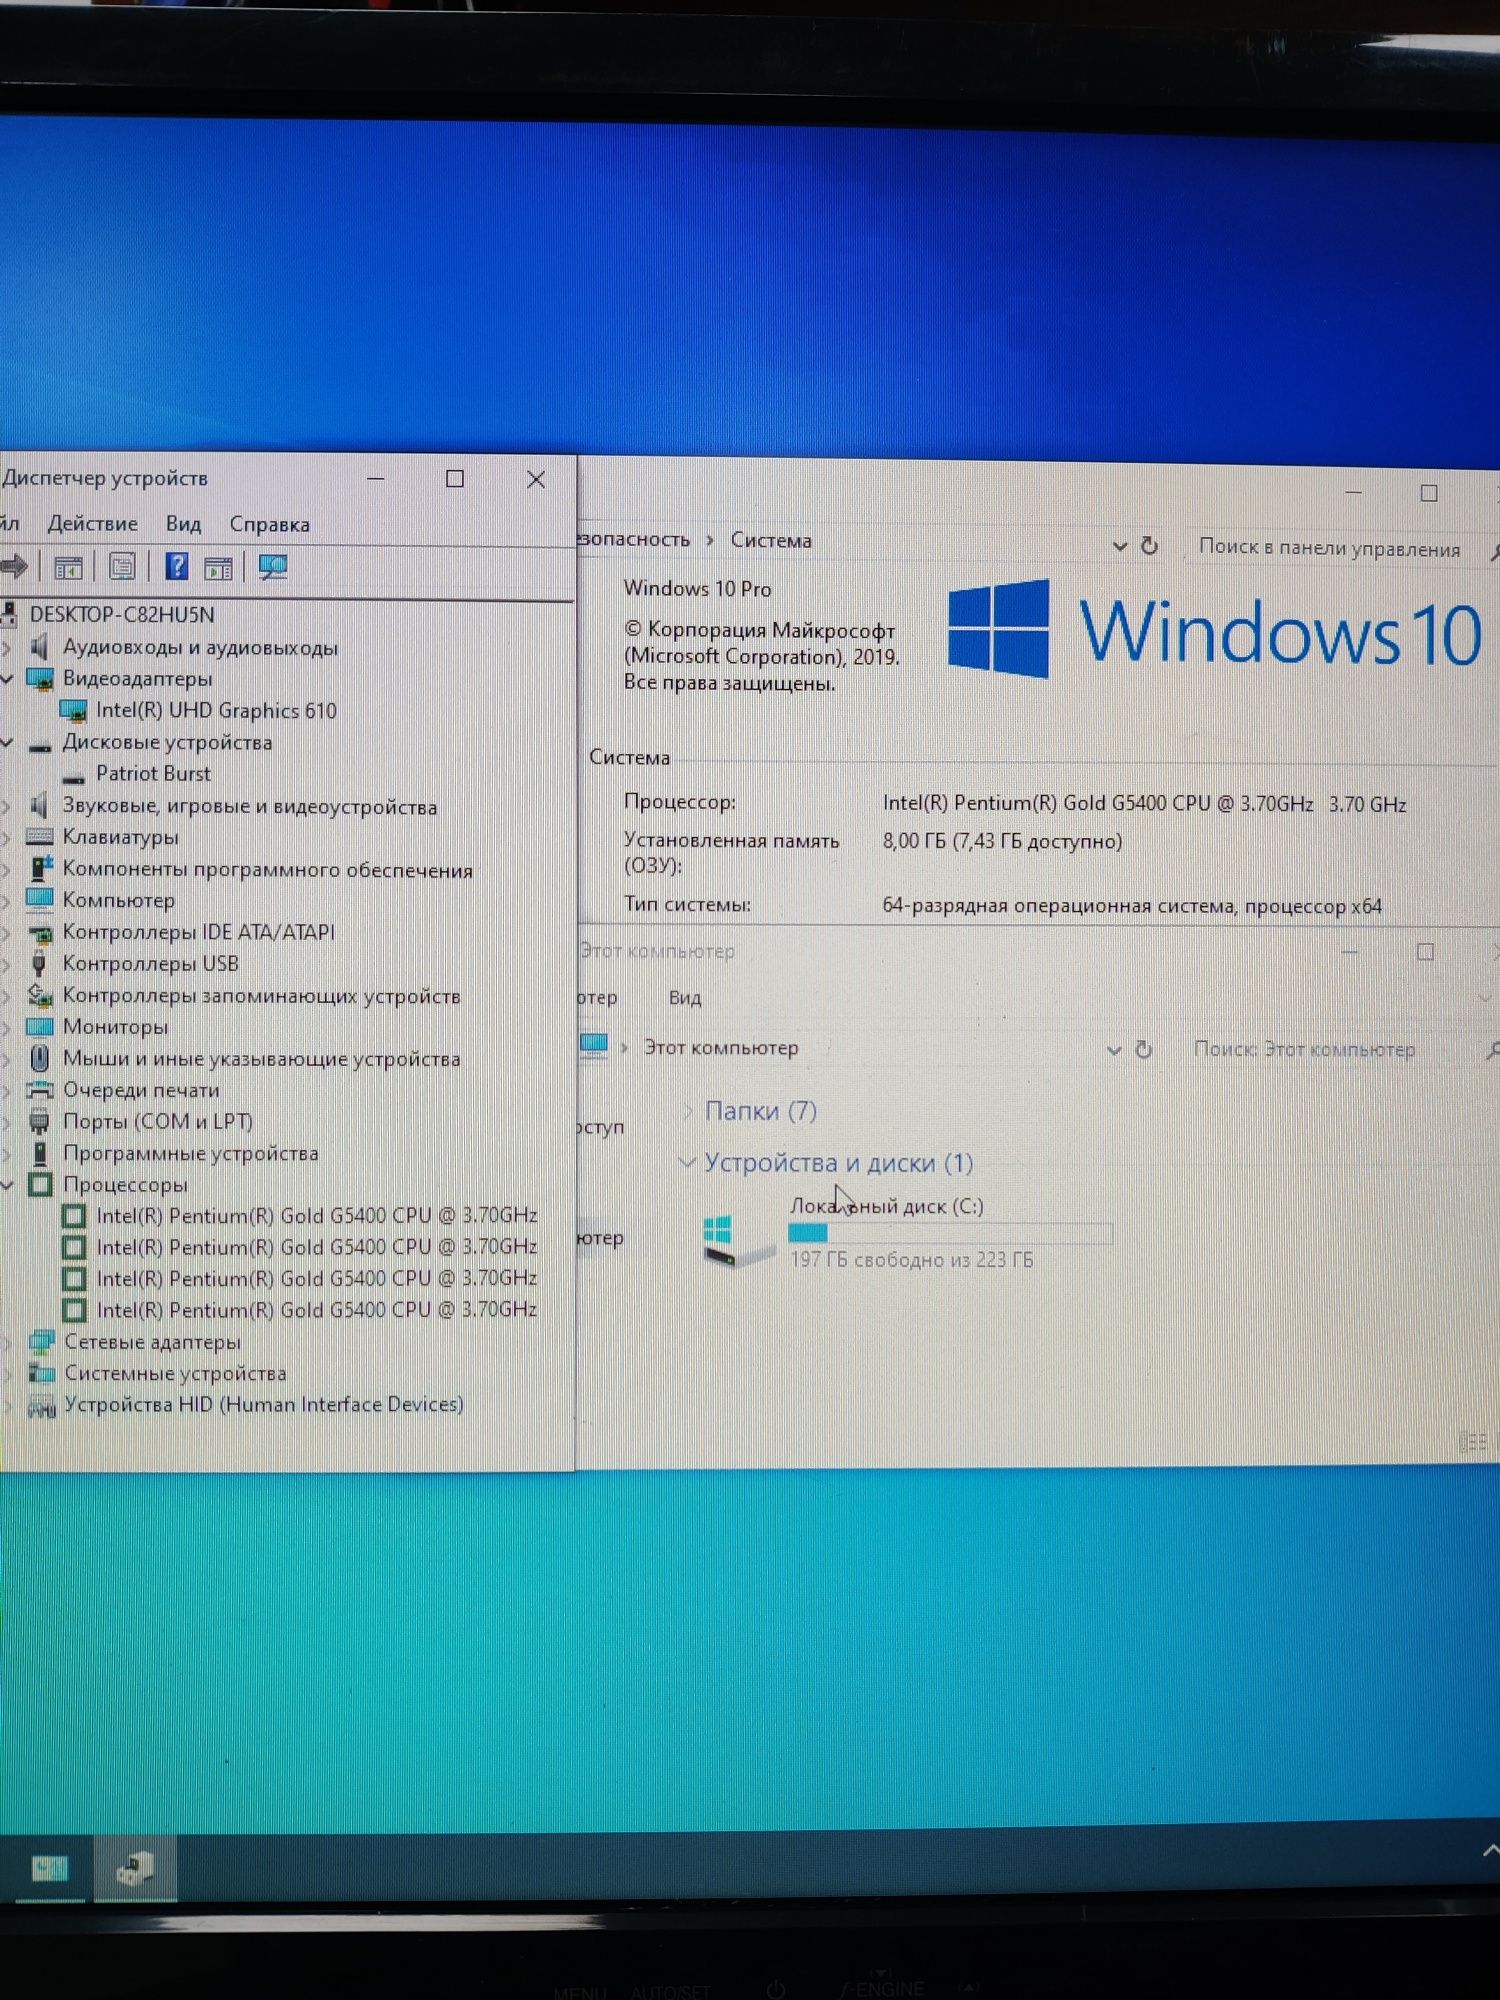
Task: Show hidden tray icons arrow on taskbar
Action: tap(1489, 1852)
